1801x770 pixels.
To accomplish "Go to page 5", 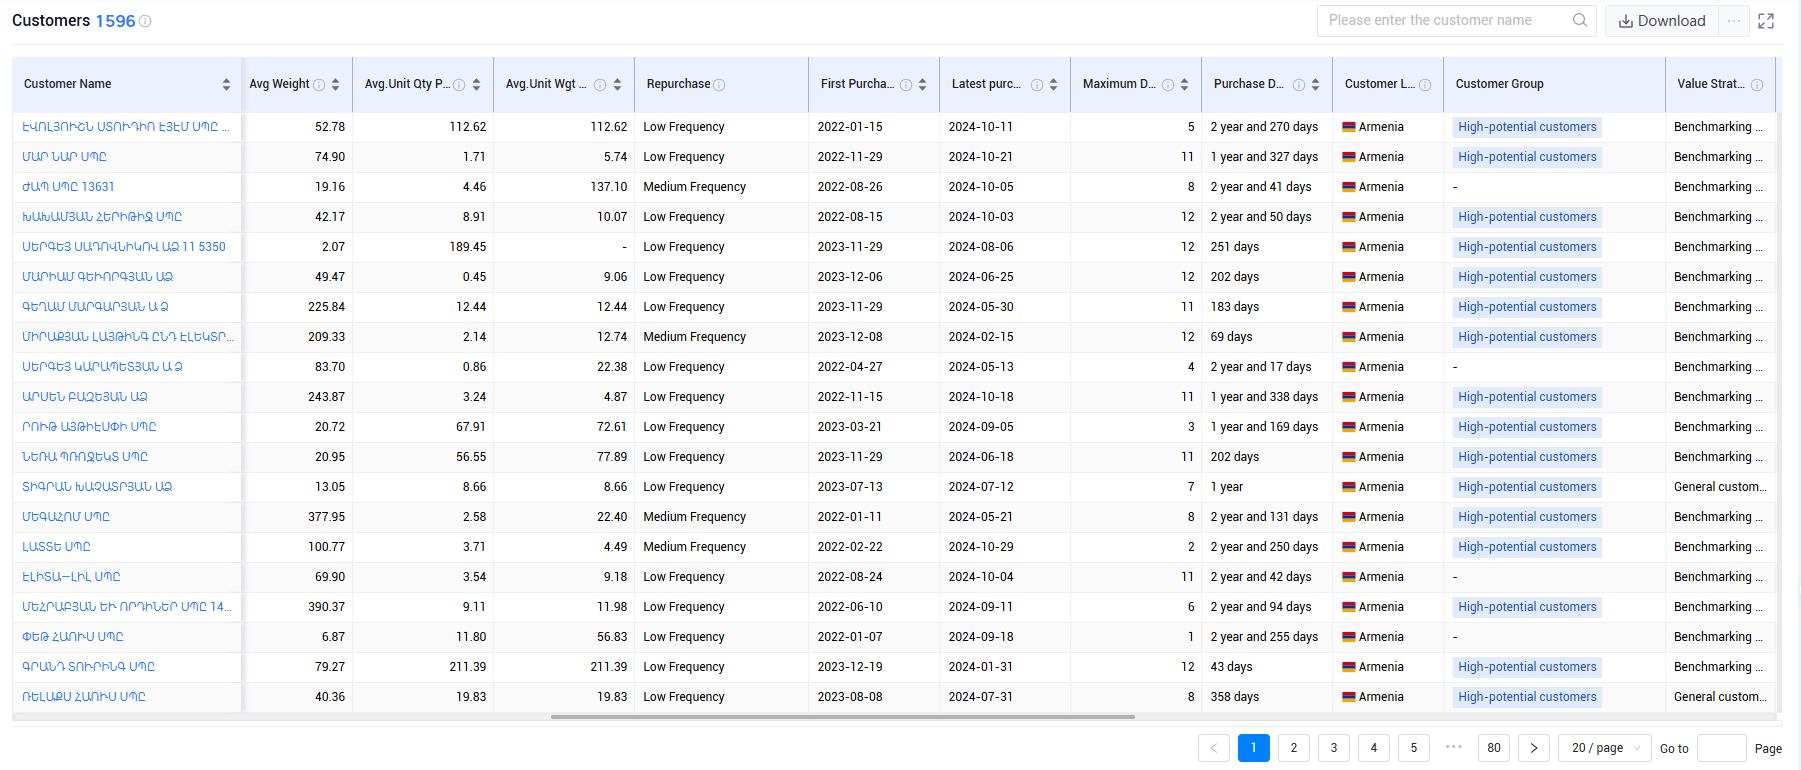I will (x=1414, y=748).
